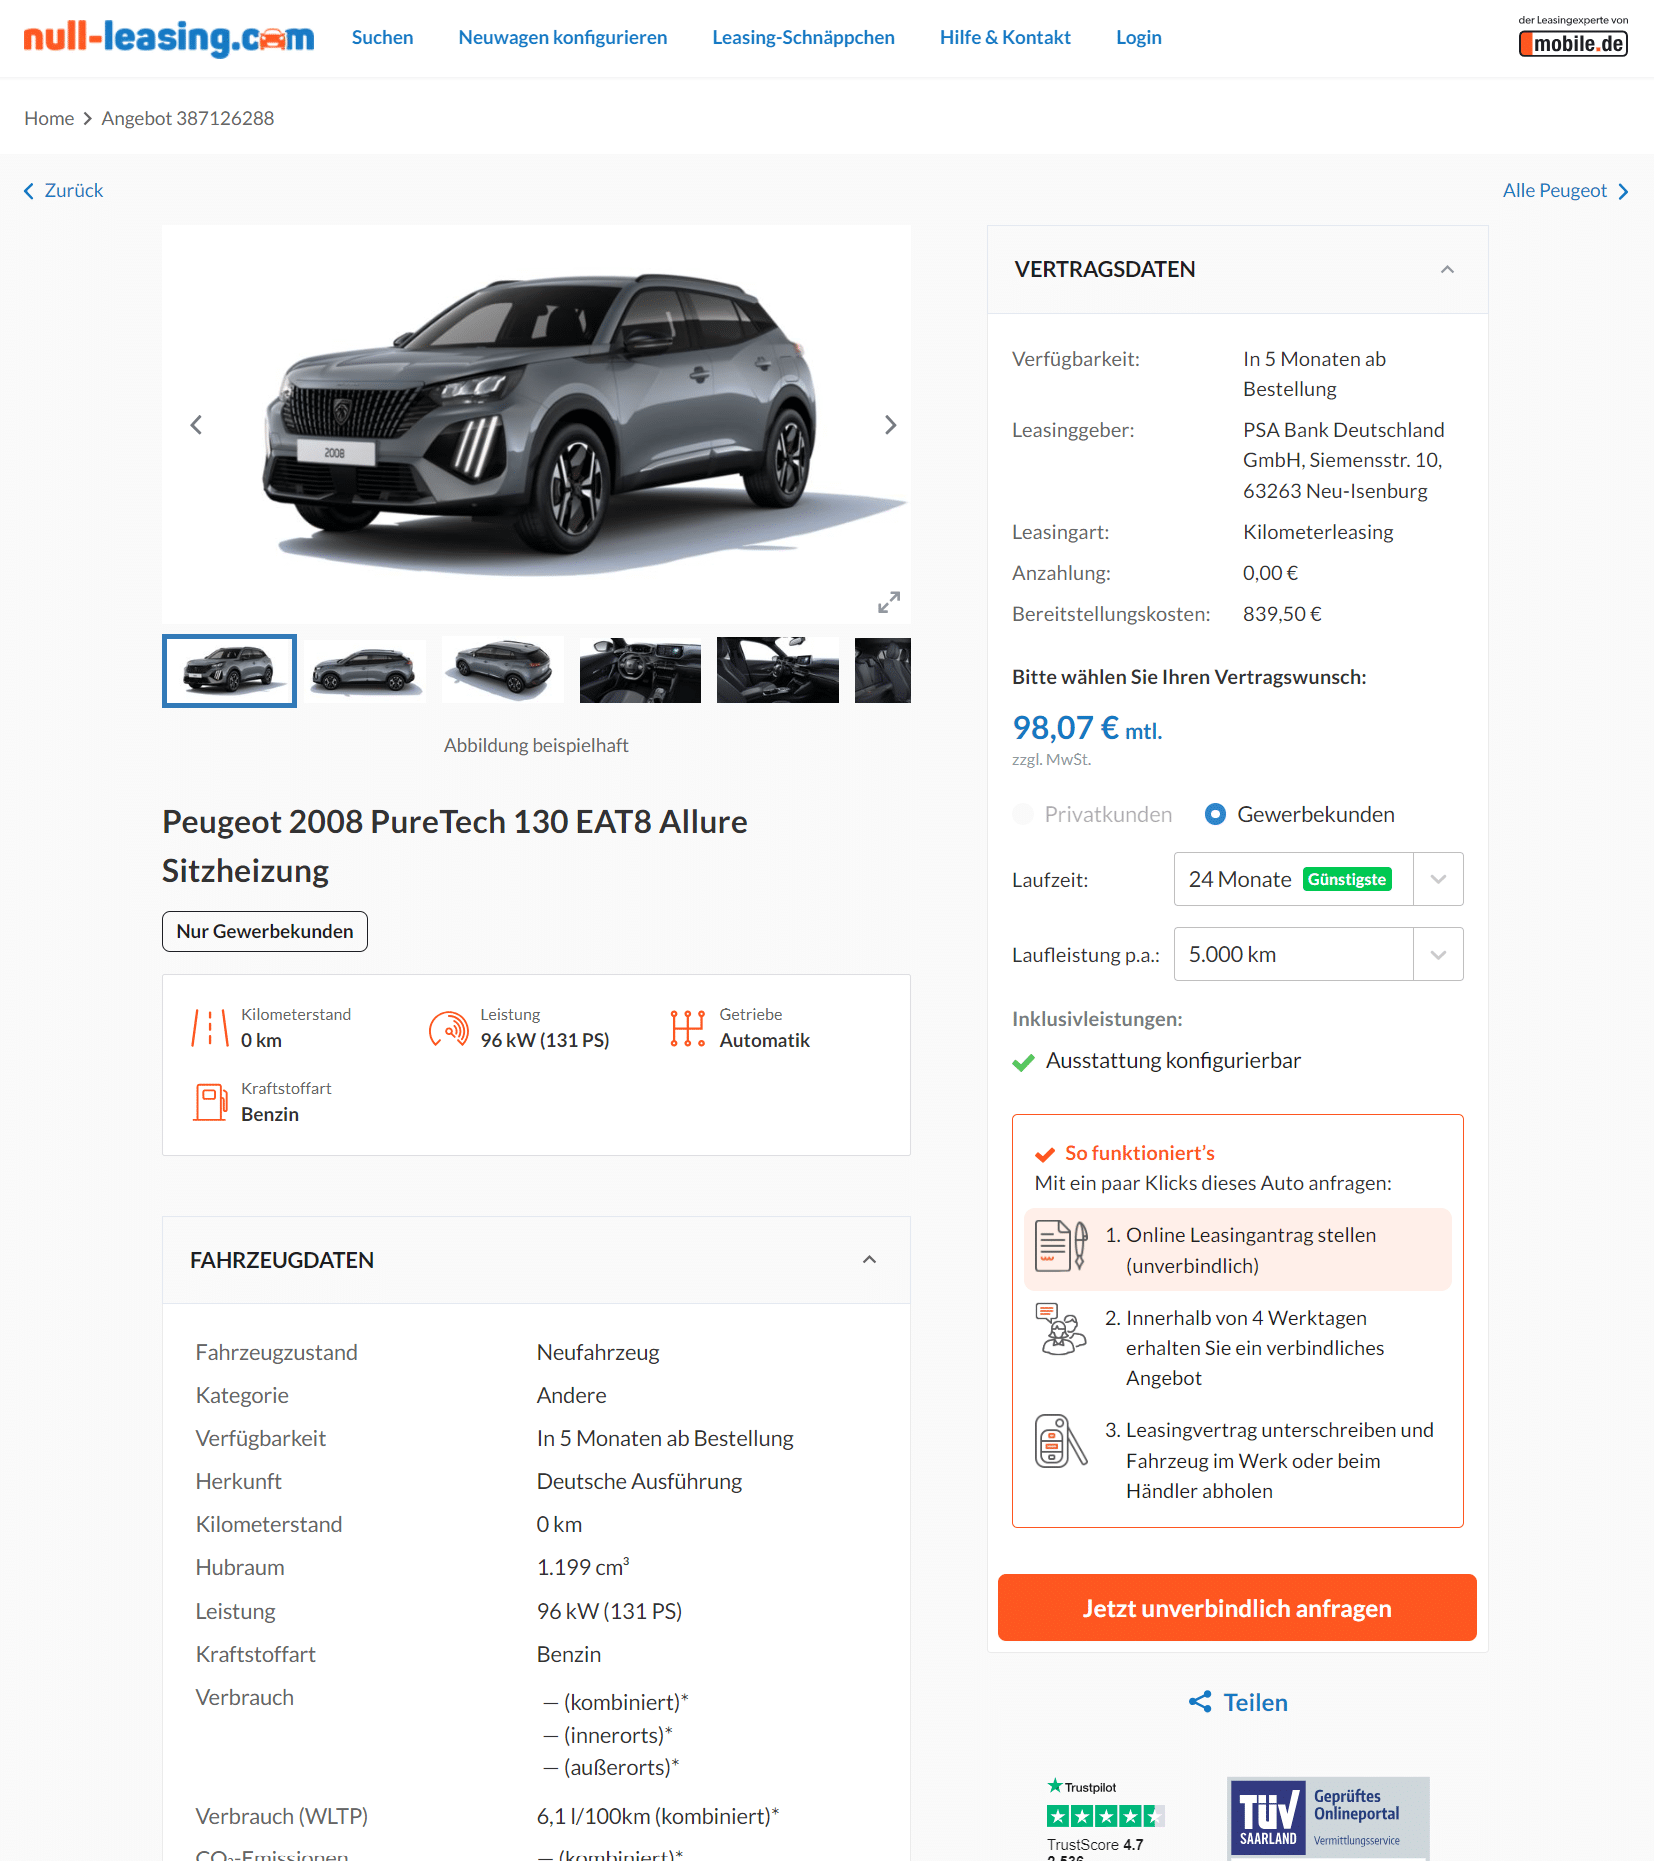This screenshot has height=1861, width=1654.
Task: Open the Laufzeit 24 Monate dropdown
Action: 1318,879
